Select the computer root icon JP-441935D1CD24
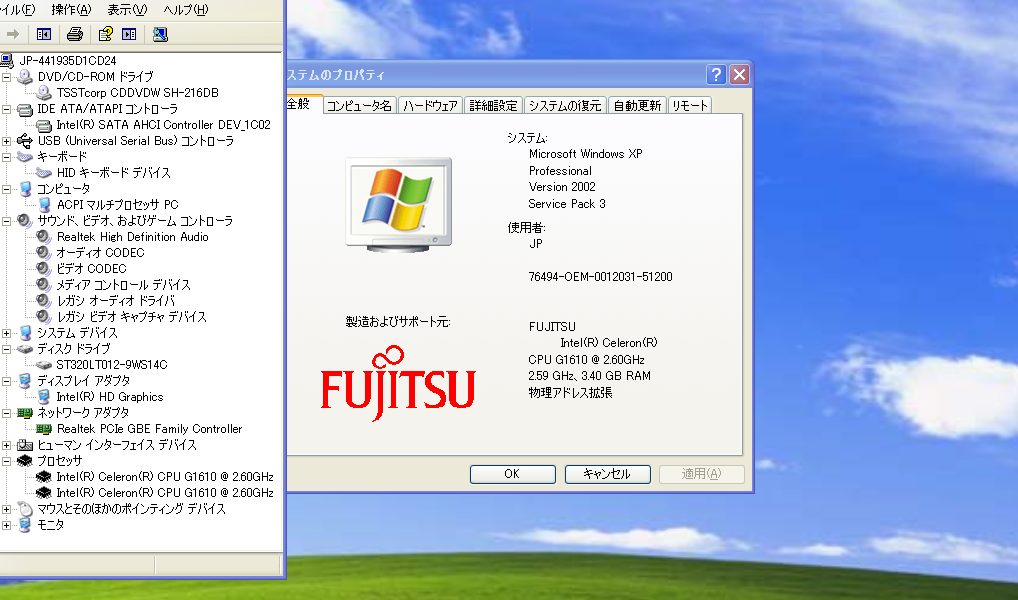This screenshot has height=600, width=1018. [6, 60]
